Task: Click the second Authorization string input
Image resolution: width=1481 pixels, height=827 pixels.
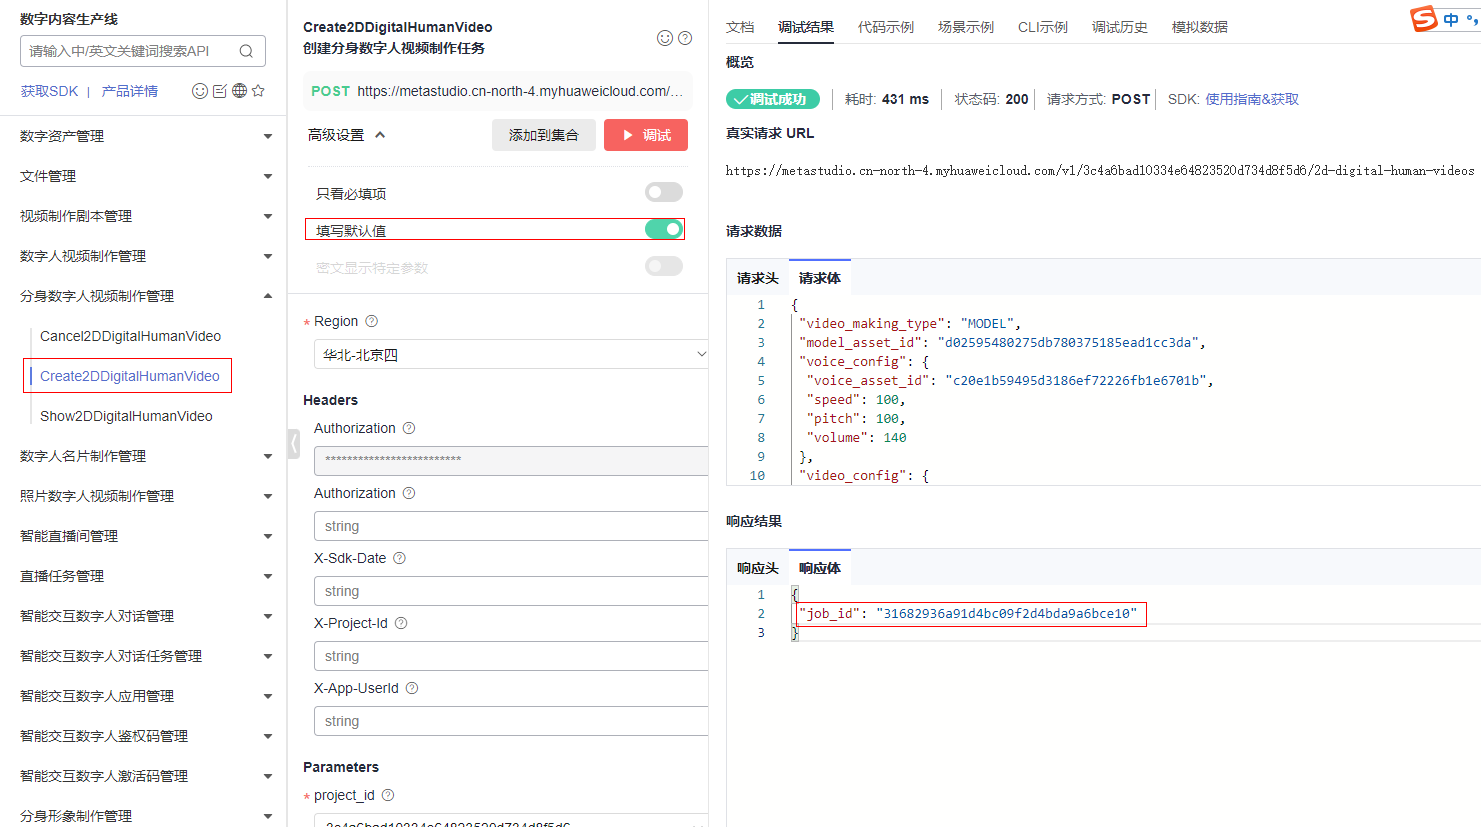Action: point(511,526)
